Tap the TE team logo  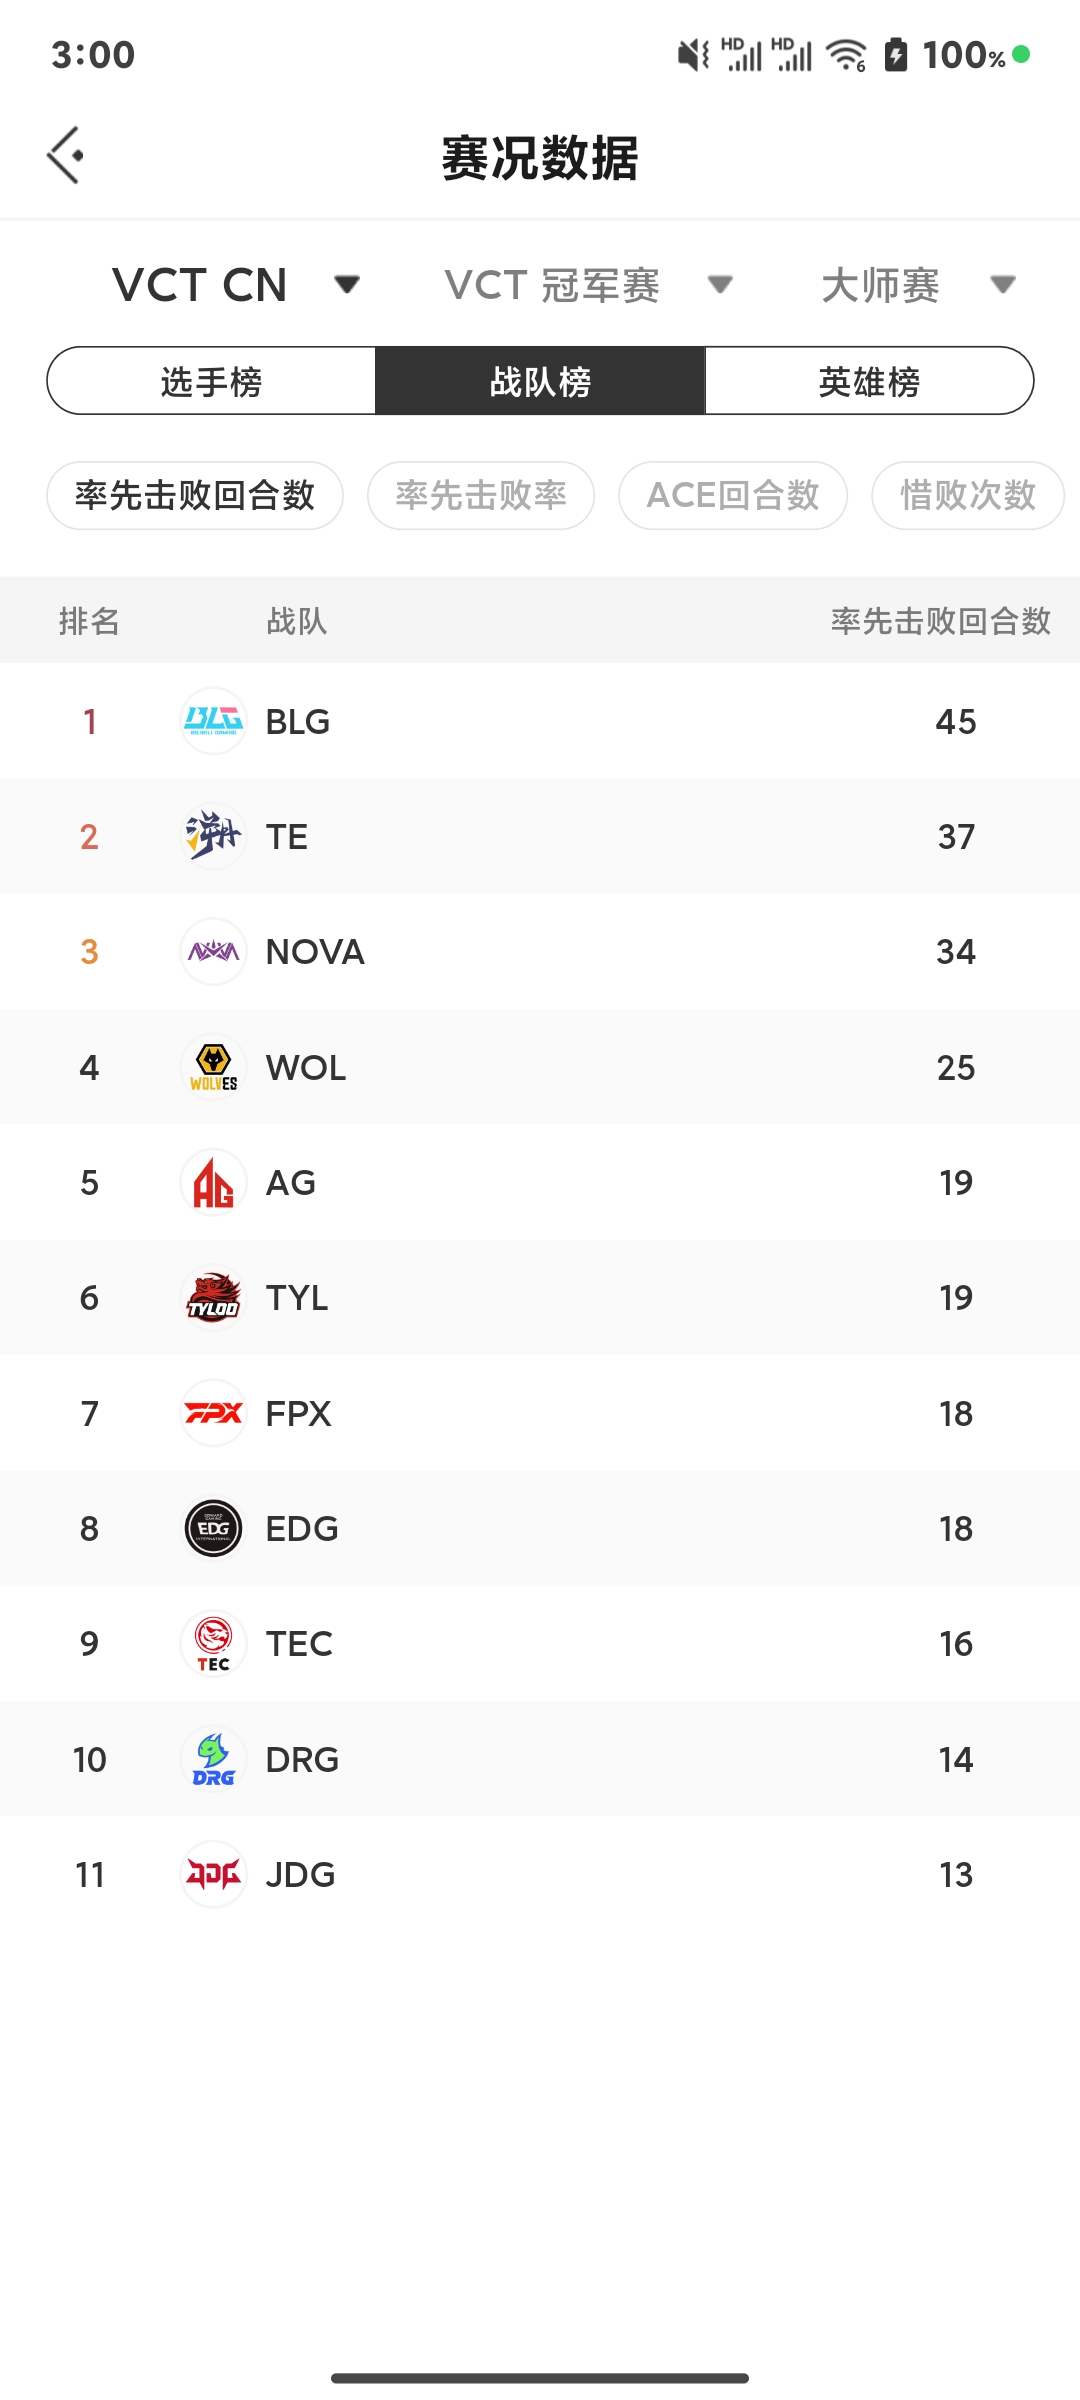(x=213, y=836)
